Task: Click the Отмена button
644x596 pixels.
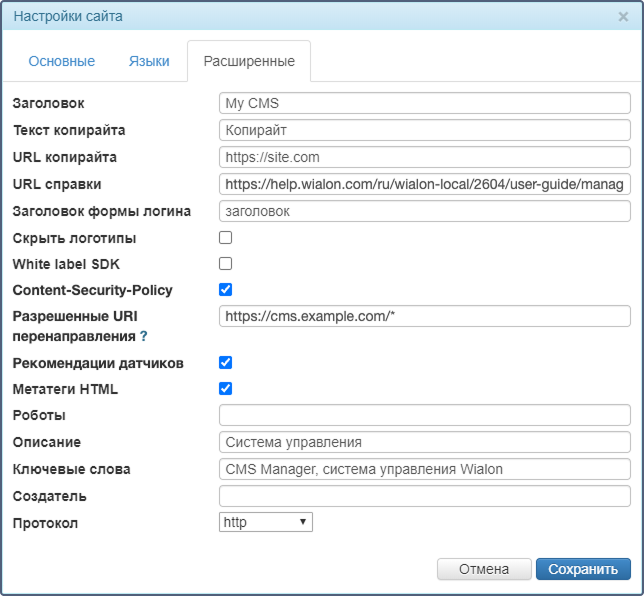Action: tap(484, 569)
